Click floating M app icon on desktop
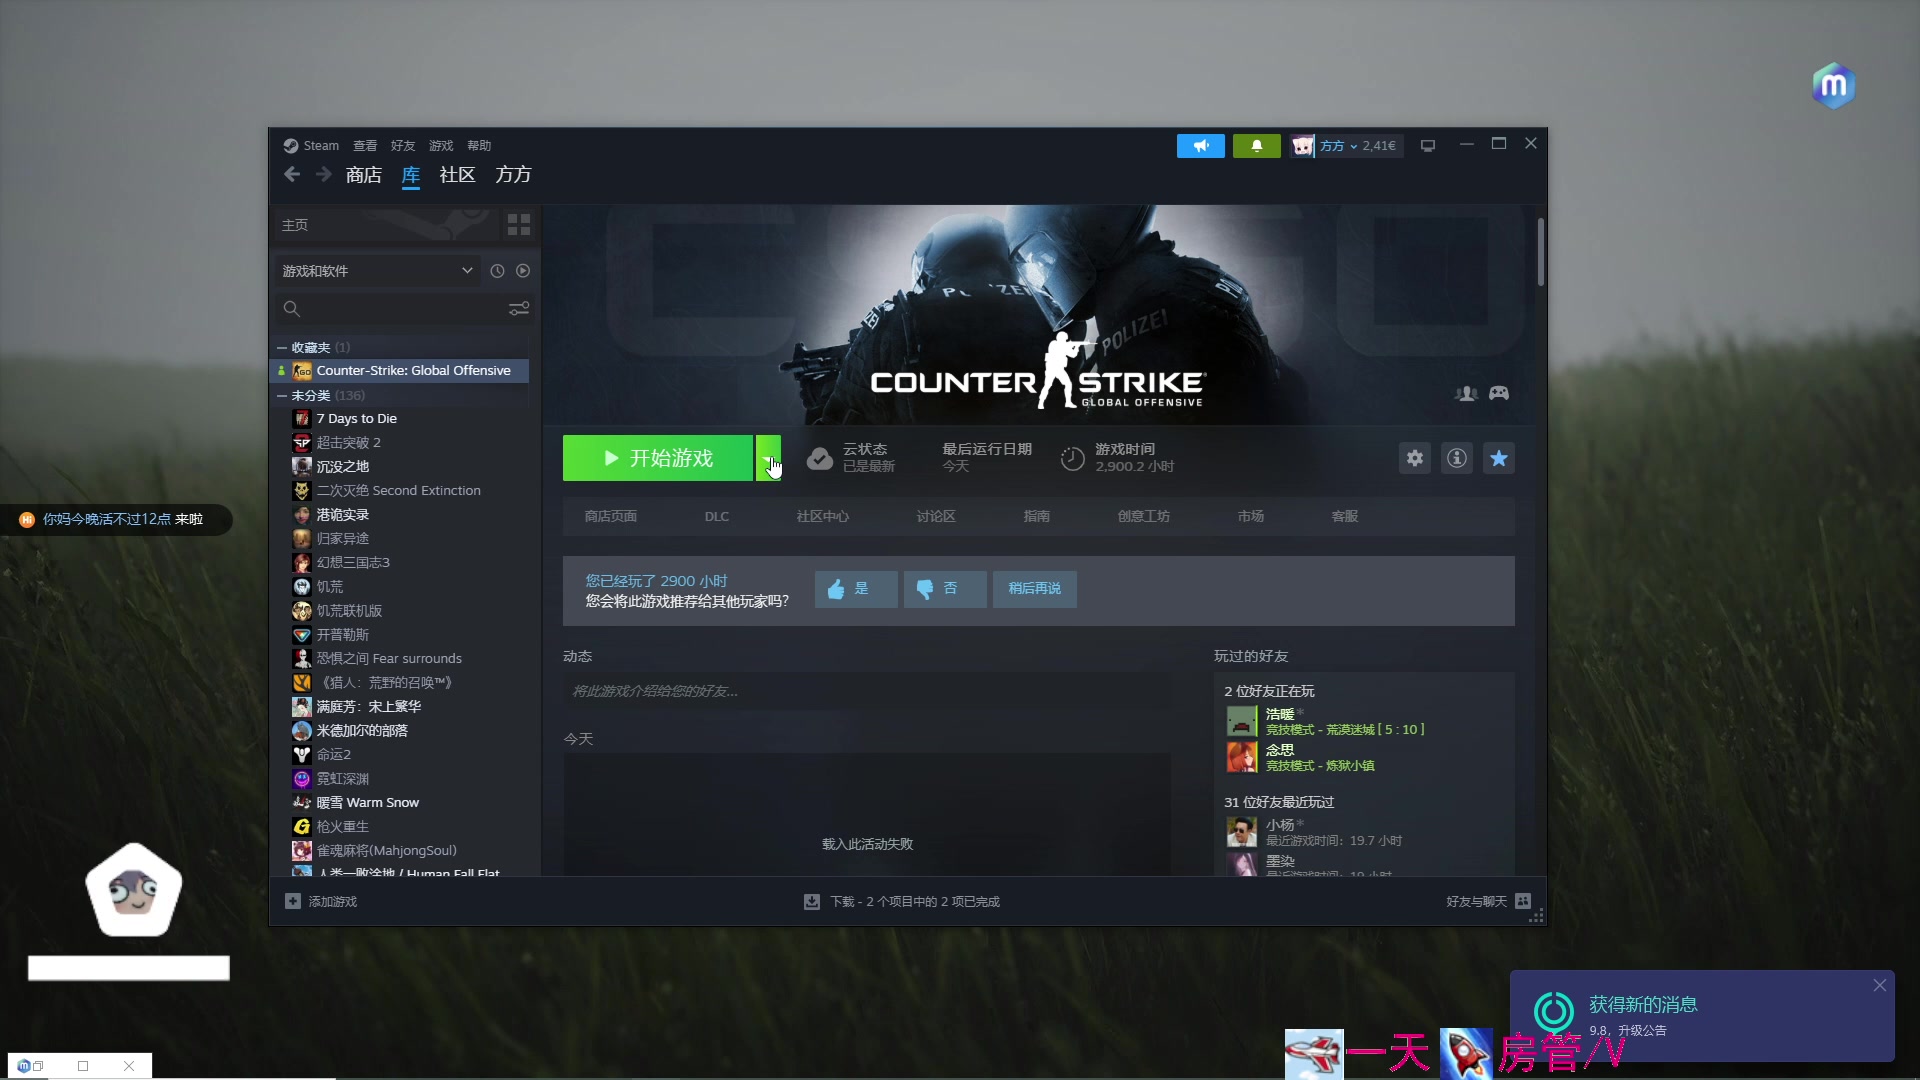 (1834, 86)
